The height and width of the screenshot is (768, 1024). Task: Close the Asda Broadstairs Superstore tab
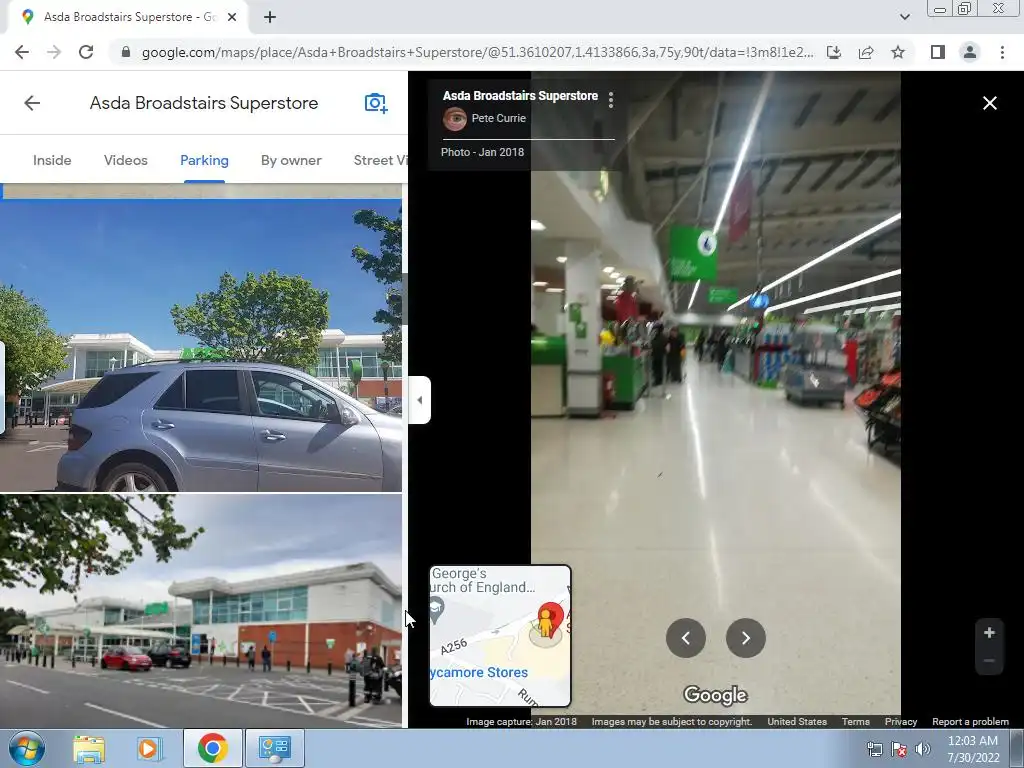point(232,17)
